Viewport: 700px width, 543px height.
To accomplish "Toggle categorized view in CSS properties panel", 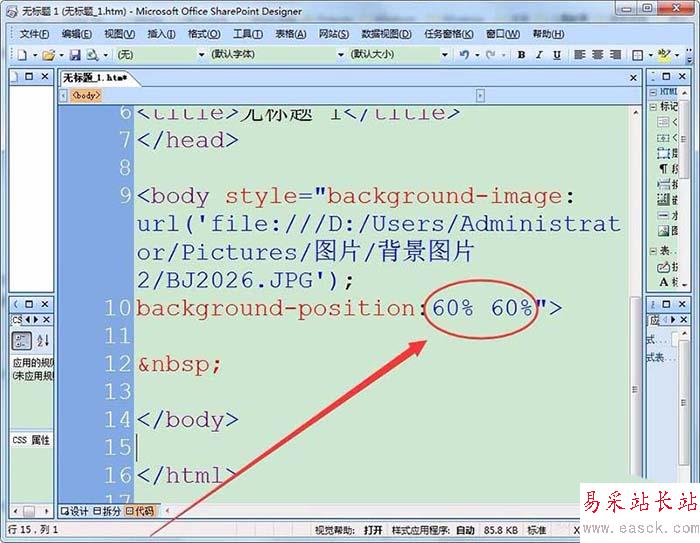I will coord(21,341).
